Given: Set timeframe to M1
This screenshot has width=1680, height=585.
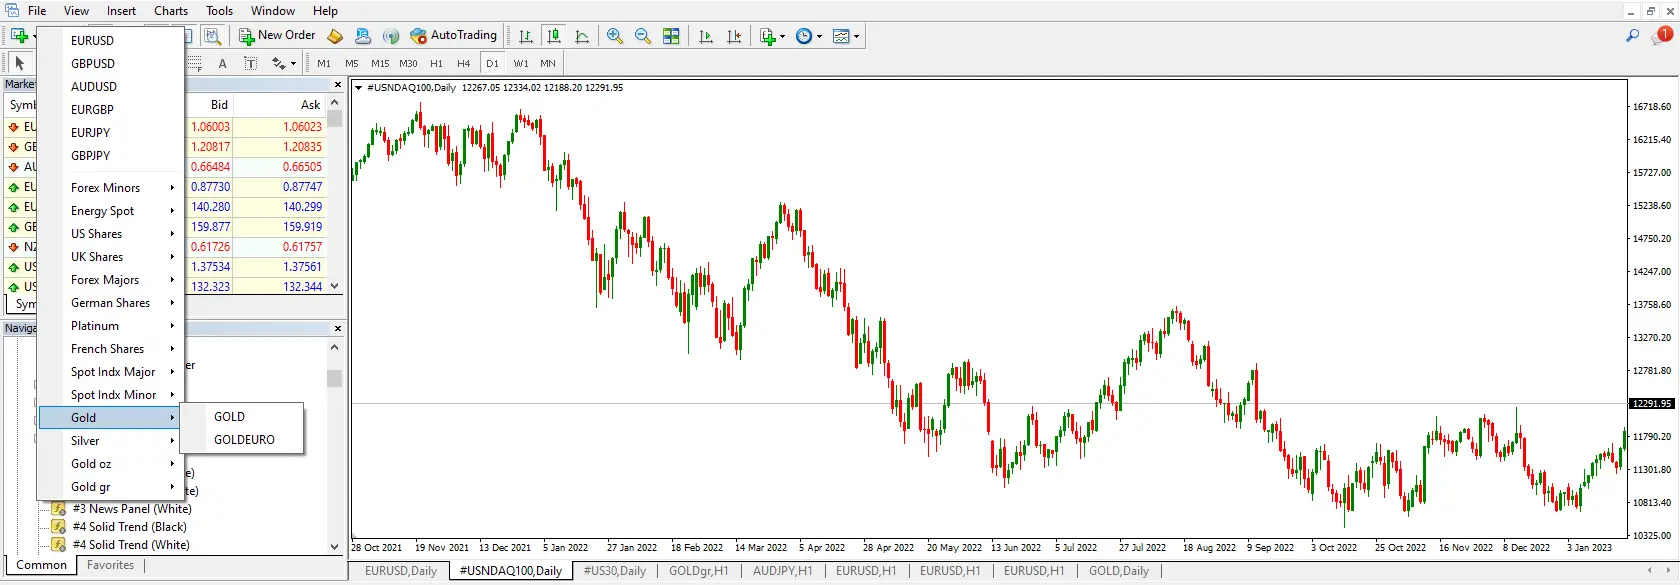Looking at the screenshot, I should [x=324, y=63].
